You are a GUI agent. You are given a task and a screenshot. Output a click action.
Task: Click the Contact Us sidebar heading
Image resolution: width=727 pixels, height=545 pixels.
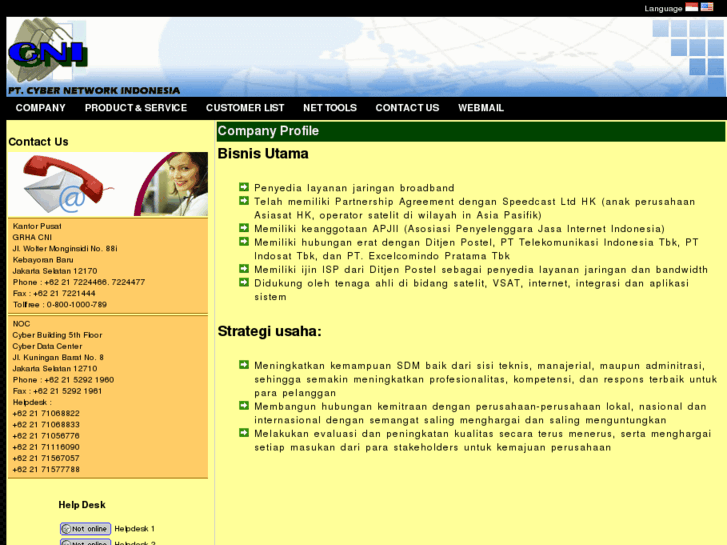click(x=38, y=142)
